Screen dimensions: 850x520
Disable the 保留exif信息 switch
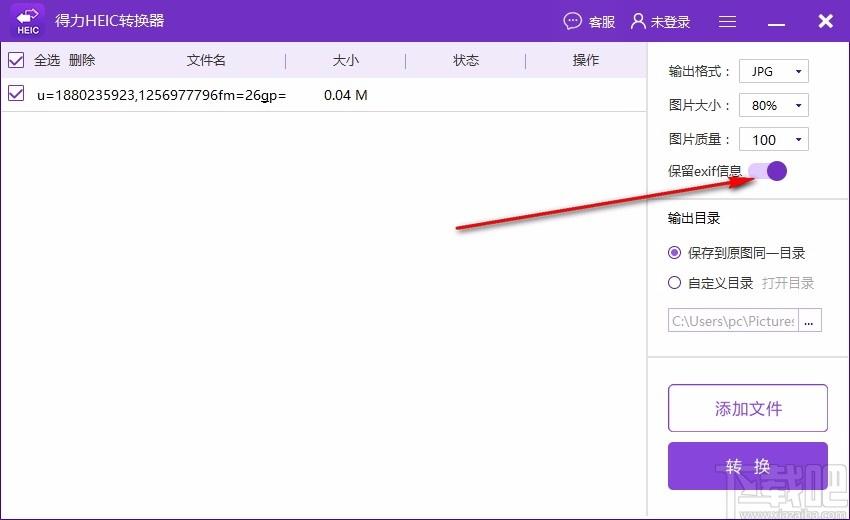(x=768, y=171)
